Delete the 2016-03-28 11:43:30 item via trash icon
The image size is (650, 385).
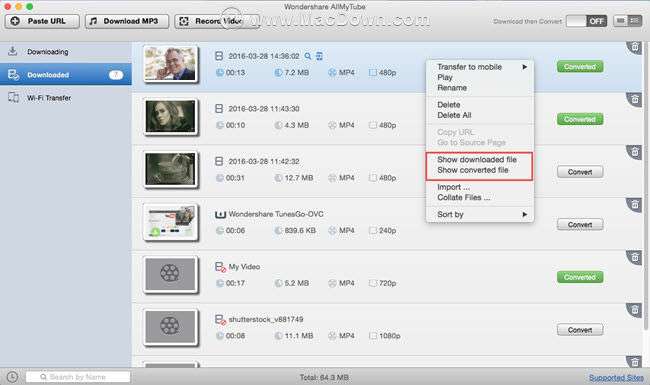point(635,99)
